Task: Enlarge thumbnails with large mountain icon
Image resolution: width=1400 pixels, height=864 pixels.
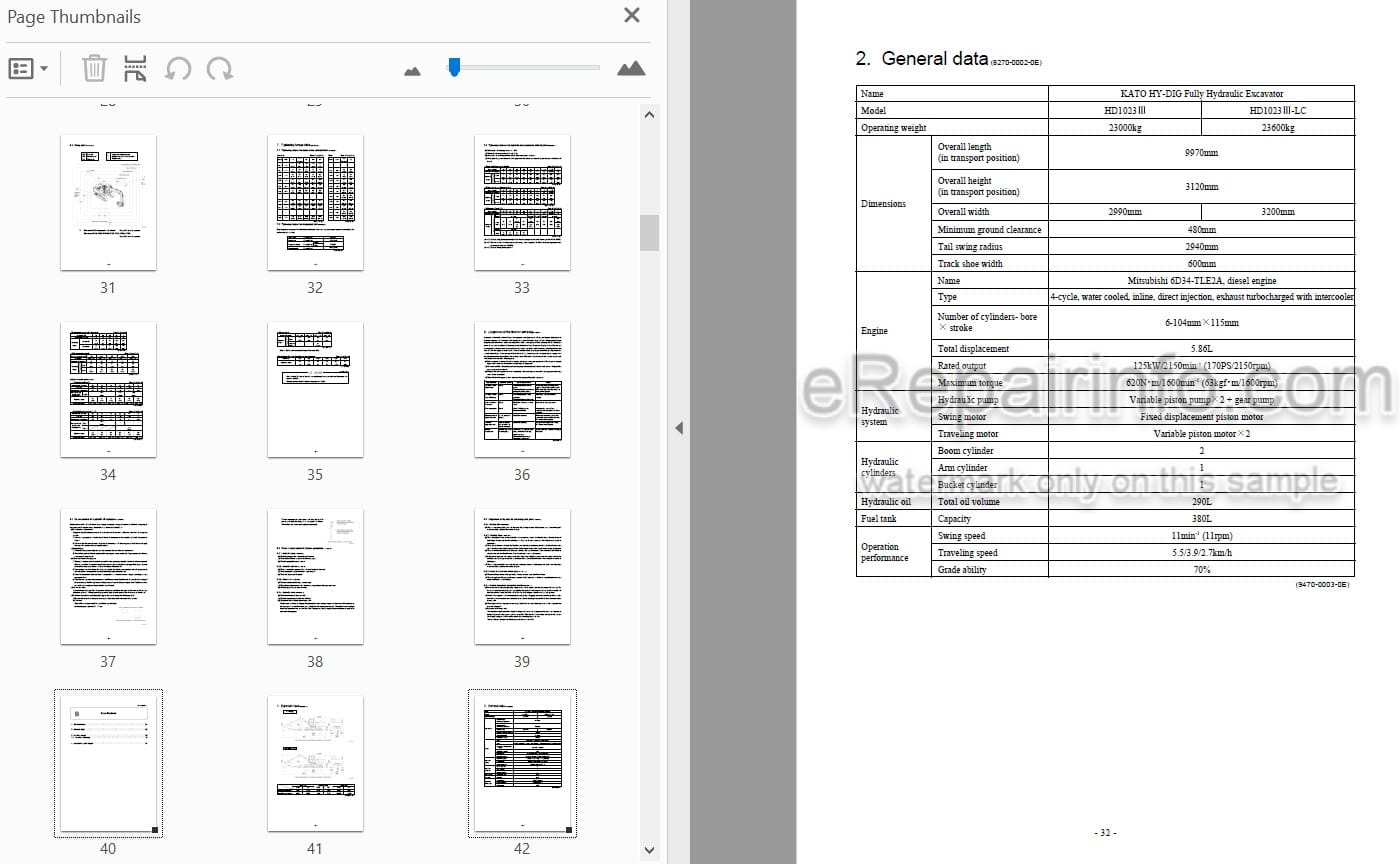Action: coord(631,68)
